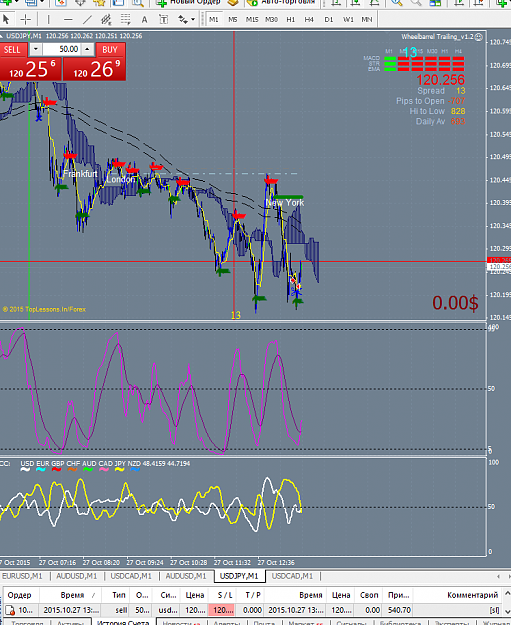
Task: Open the USDJPY,M1 chart tab
Action: 239,576
